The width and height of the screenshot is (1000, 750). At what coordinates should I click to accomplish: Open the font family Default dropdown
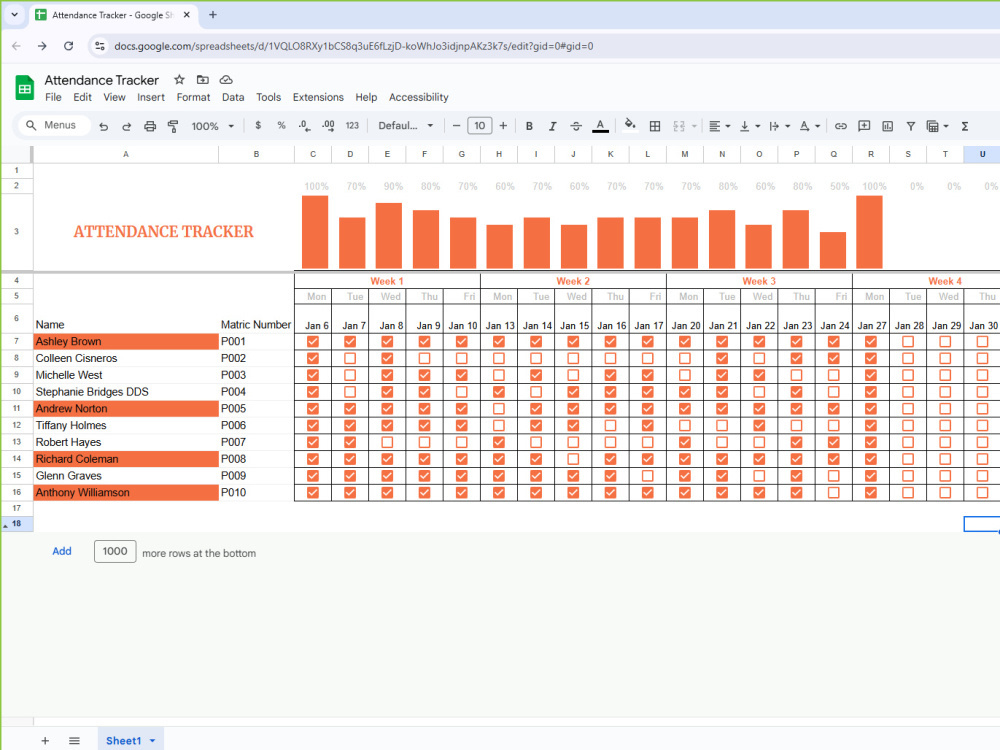pyautogui.click(x=406, y=126)
